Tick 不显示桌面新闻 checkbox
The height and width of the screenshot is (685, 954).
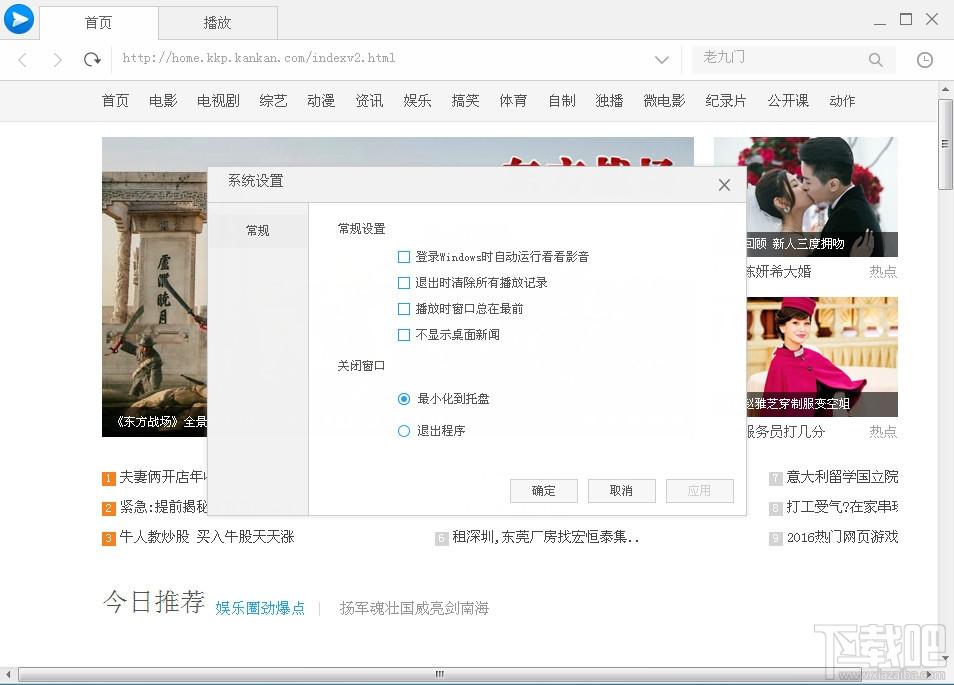click(x=403, y=335)
